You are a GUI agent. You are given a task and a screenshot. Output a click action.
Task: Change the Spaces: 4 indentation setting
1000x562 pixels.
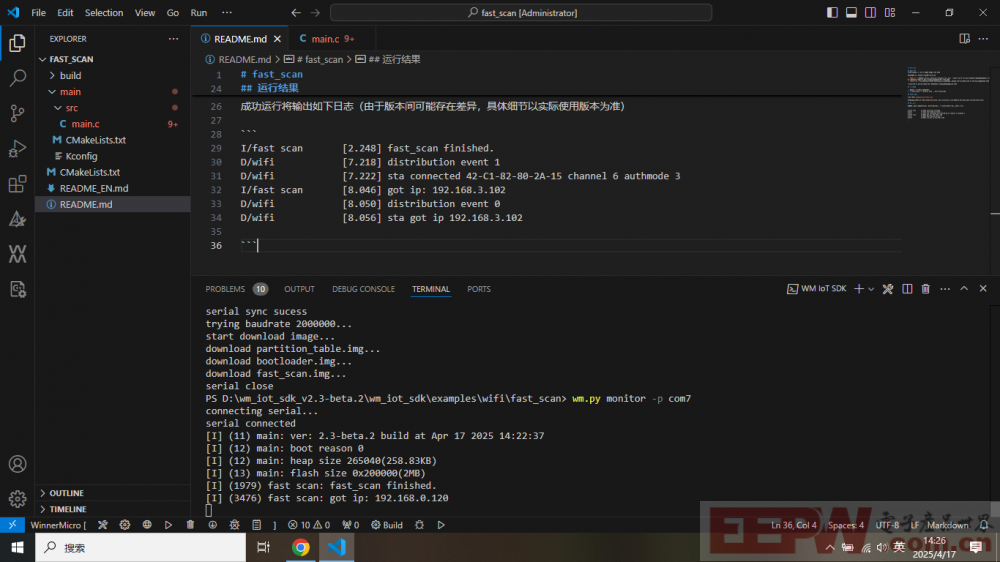(846, 525)
